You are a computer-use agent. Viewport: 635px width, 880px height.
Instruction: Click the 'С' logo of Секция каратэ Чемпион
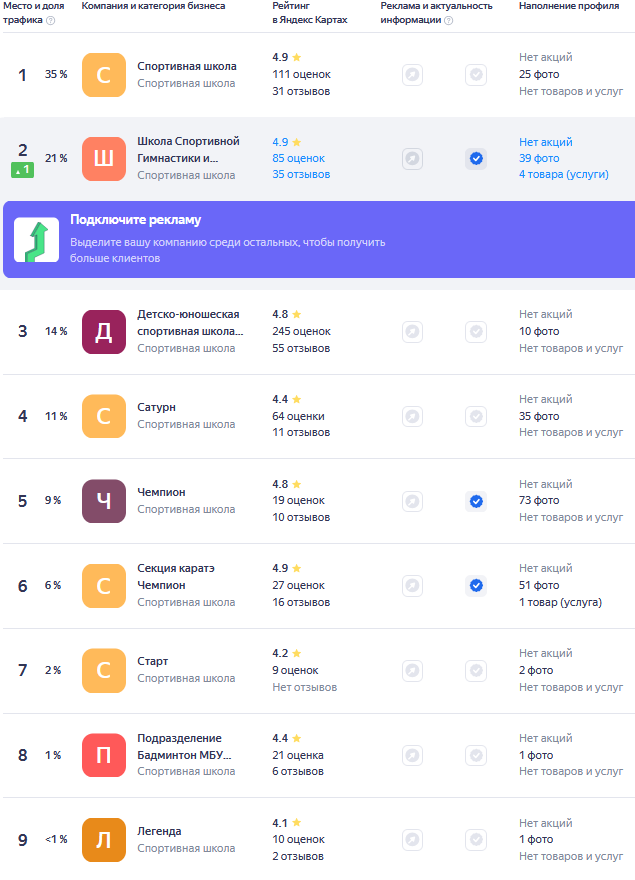104,585
